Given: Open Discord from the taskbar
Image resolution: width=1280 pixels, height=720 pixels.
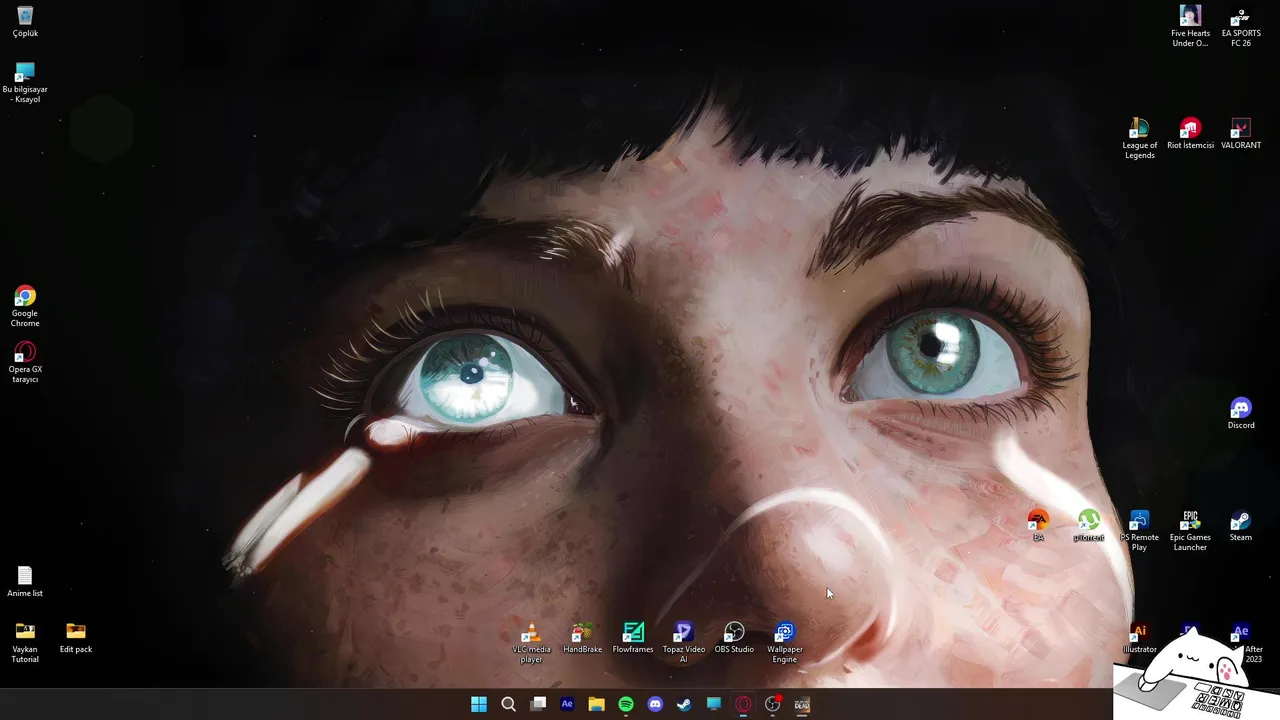Looking at the screenshot, I should (655, 704).
